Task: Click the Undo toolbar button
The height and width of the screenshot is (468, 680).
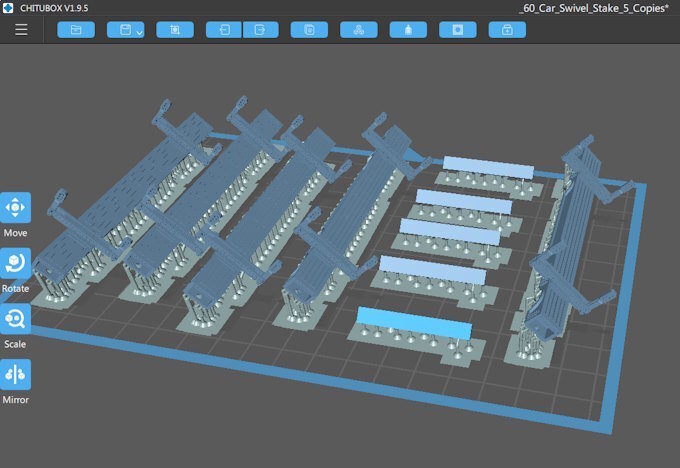Action: tap(224, 30)
